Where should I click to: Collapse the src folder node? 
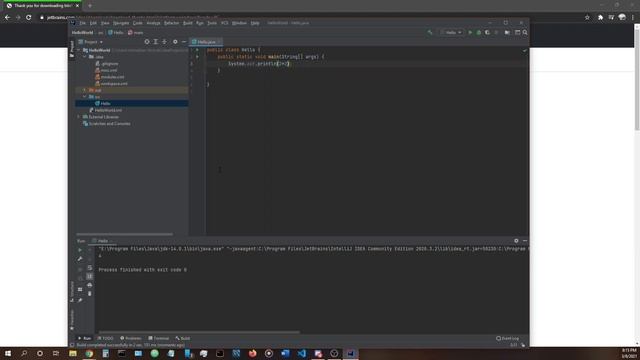pyautogui.click(x=85, y=97)
